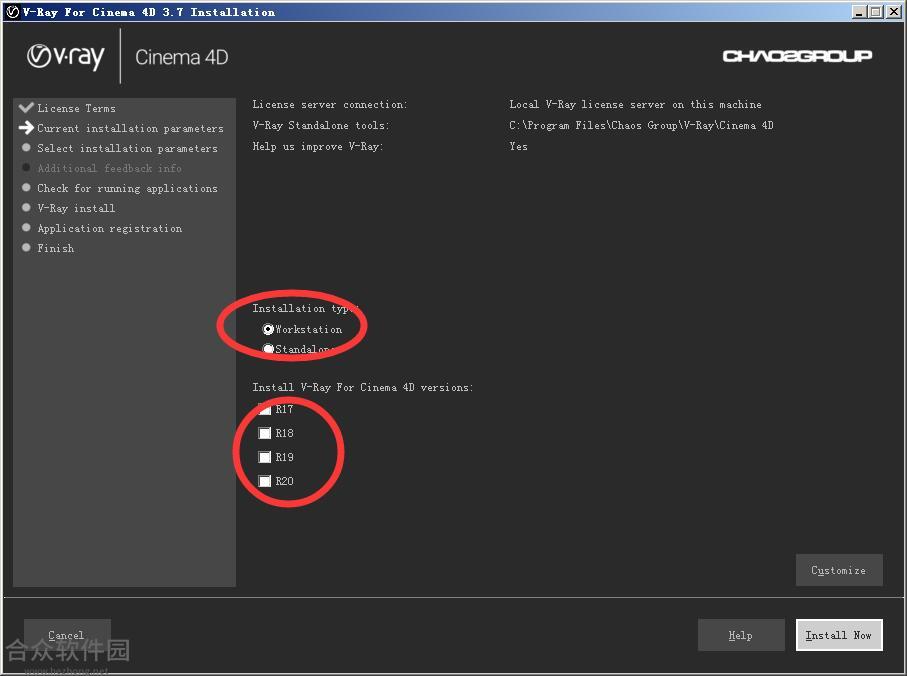Click the bullet beside Check for running applications
Image resolution: width=907 pixels, height=676 pixels.
point(26,187)
